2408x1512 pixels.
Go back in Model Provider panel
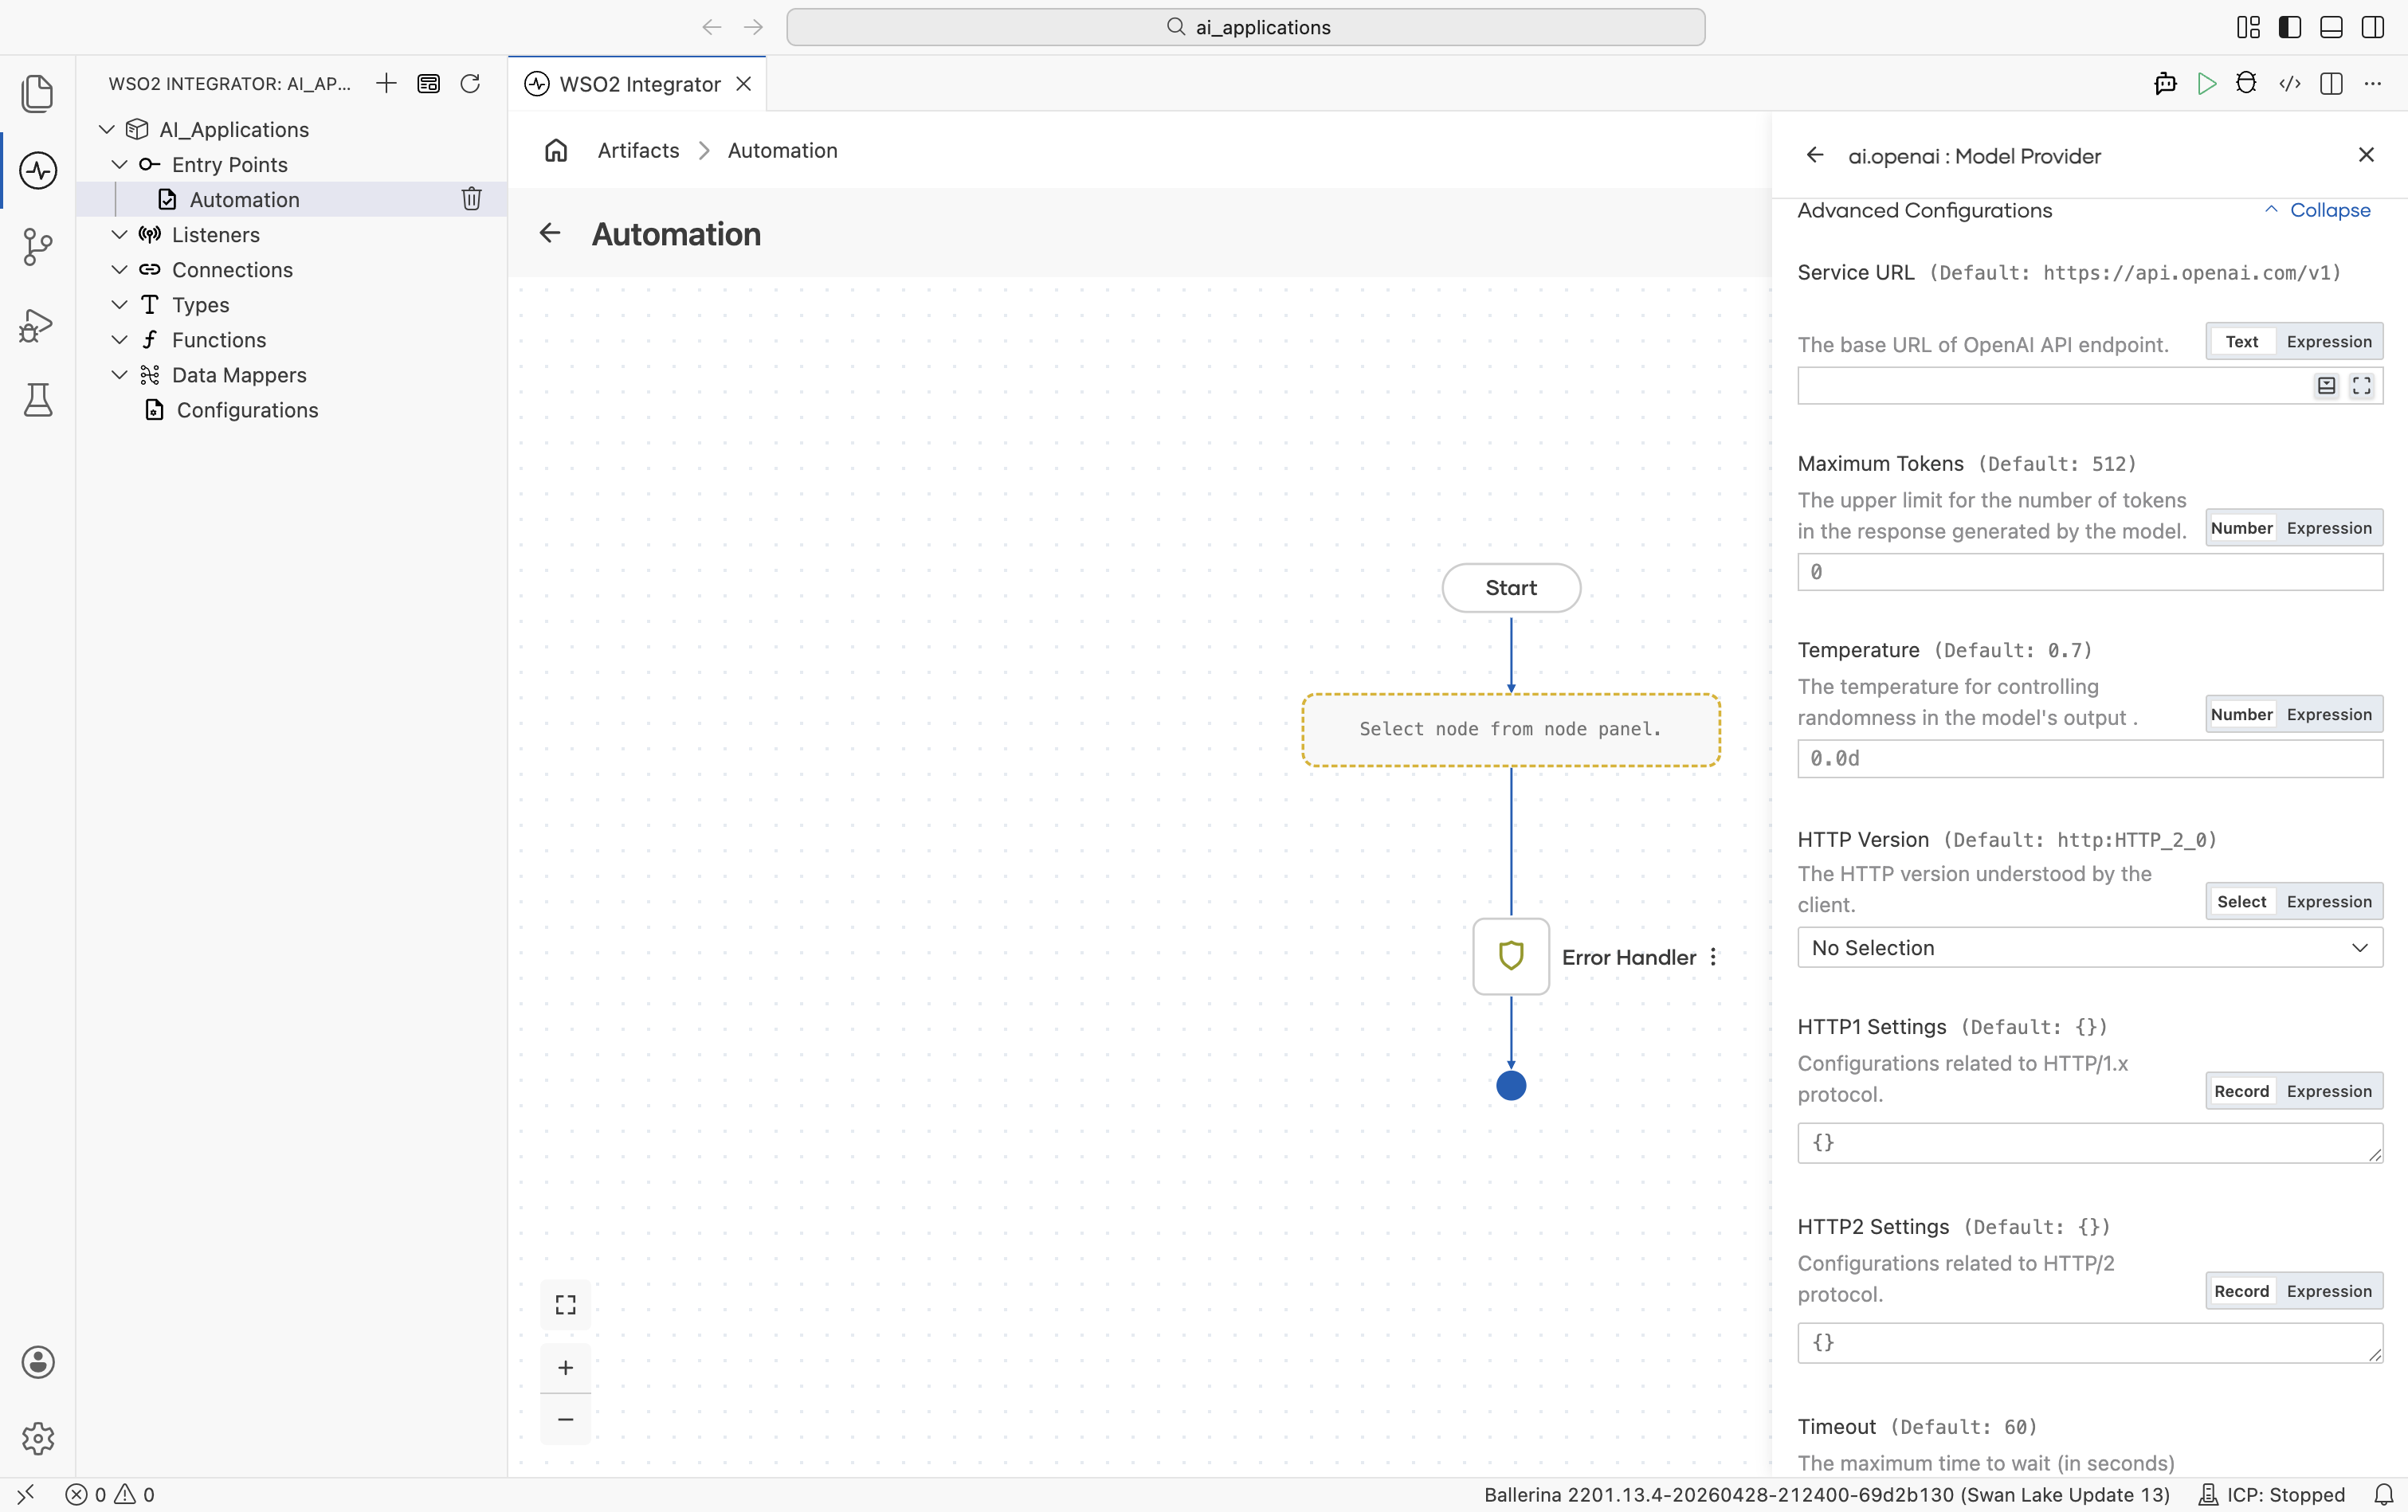click(x=1815, y=155)
